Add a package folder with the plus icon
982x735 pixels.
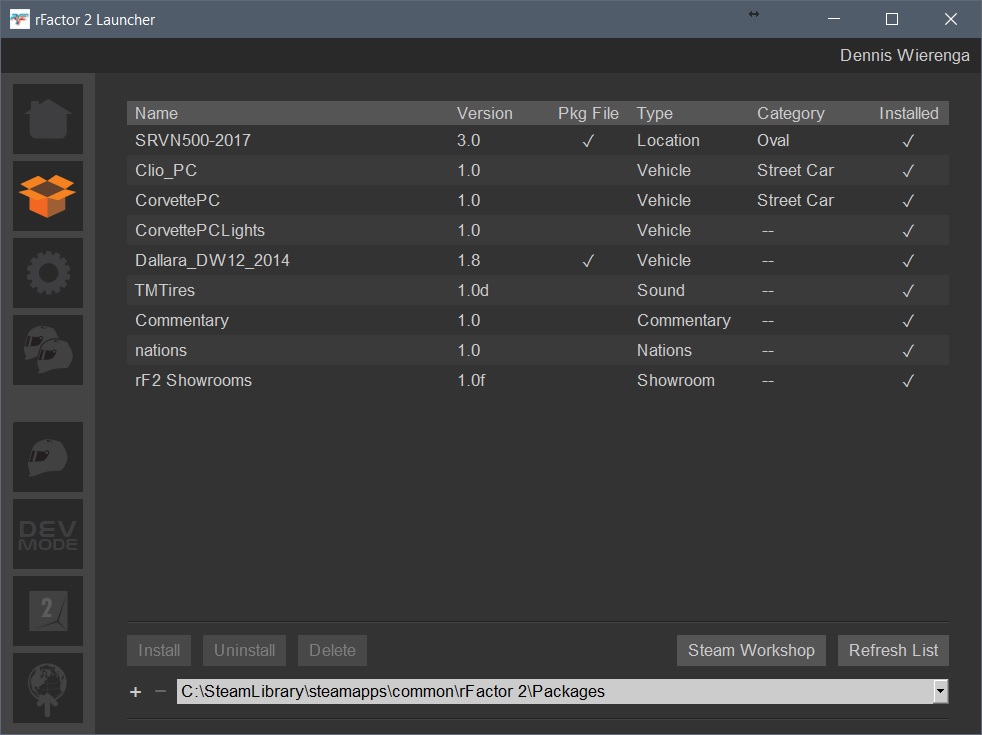[135, 692]
